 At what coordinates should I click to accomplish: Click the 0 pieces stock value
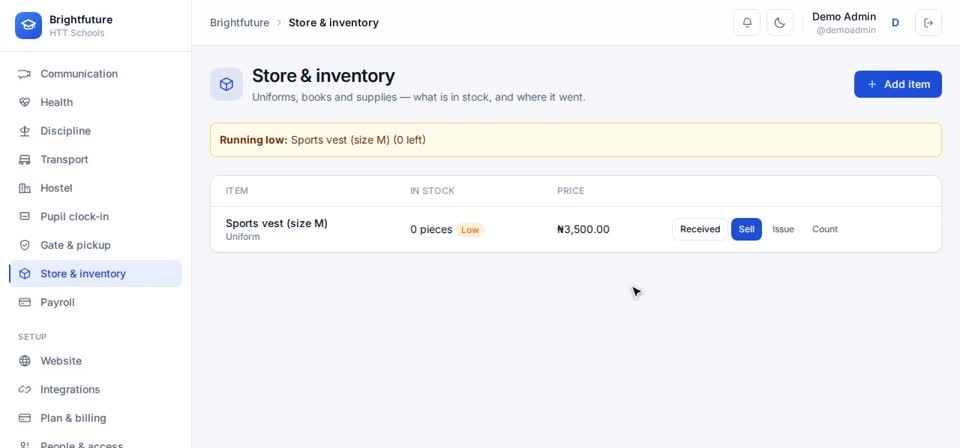431,230
